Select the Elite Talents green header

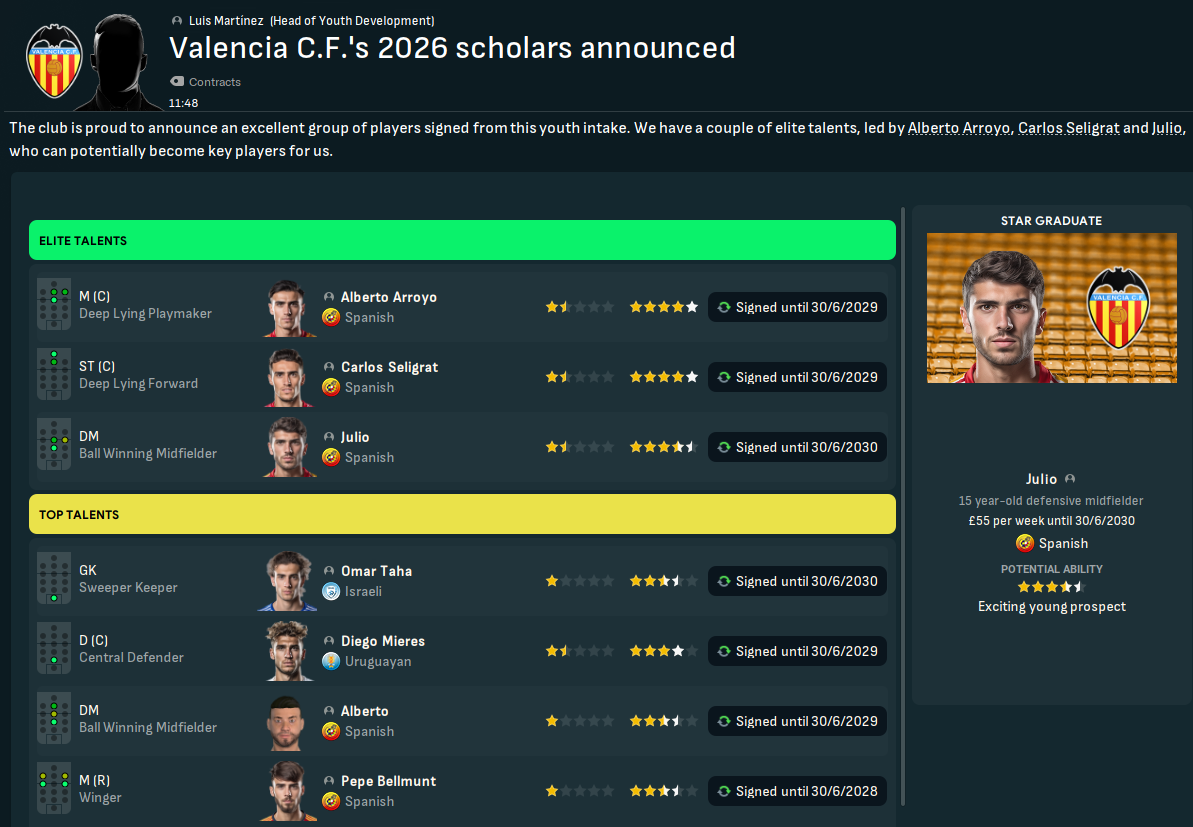(x=462, y=241)
